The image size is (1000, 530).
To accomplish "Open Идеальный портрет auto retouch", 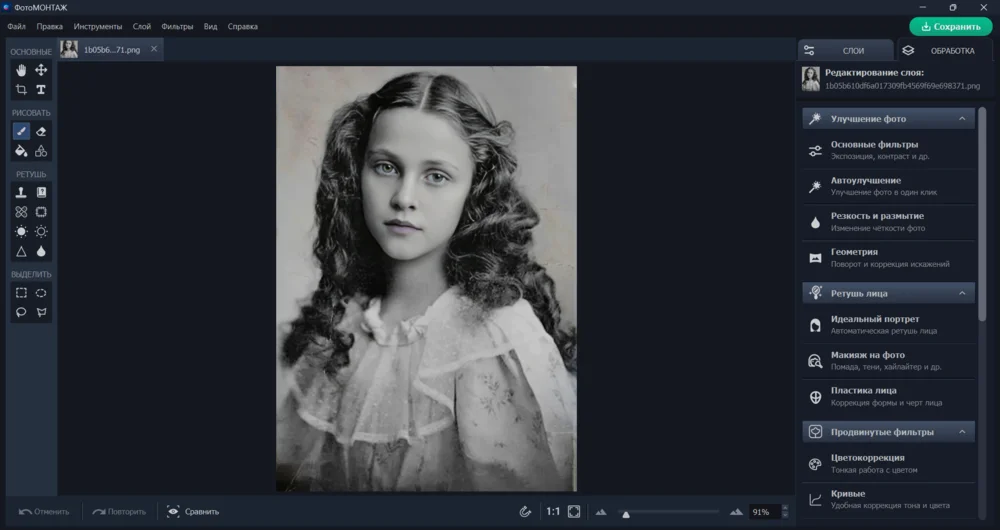I will [888, 325].
